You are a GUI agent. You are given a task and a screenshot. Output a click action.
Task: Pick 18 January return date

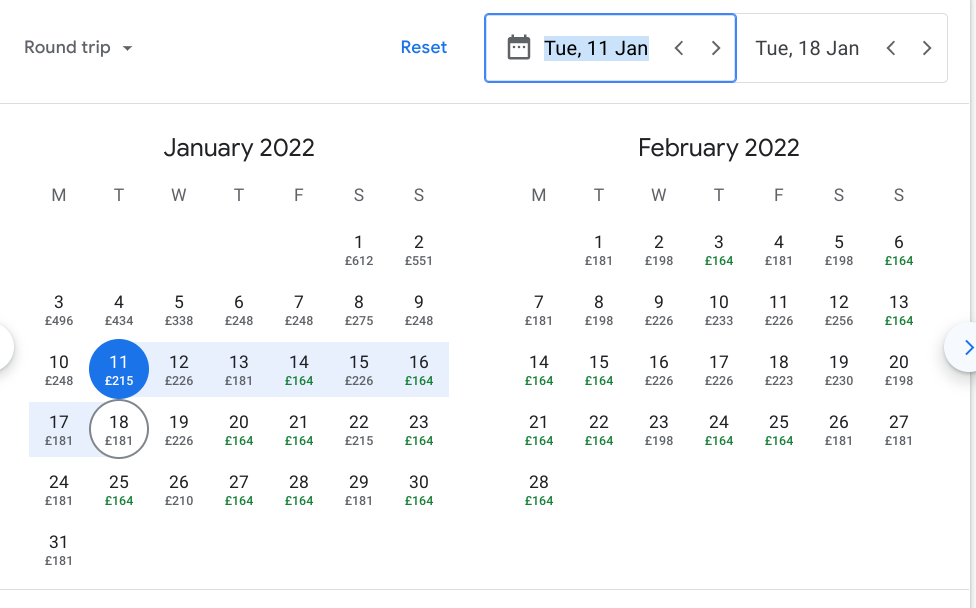pos(119,429)
